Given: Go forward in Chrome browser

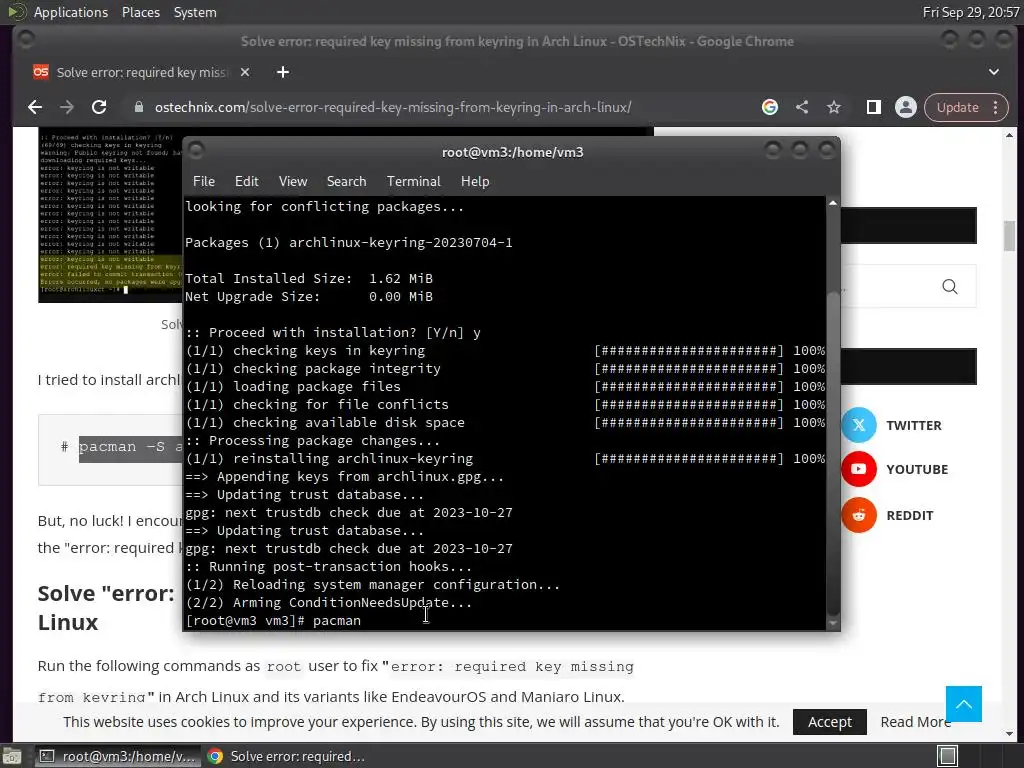Looking at the screenshot, I should point(67,107).
